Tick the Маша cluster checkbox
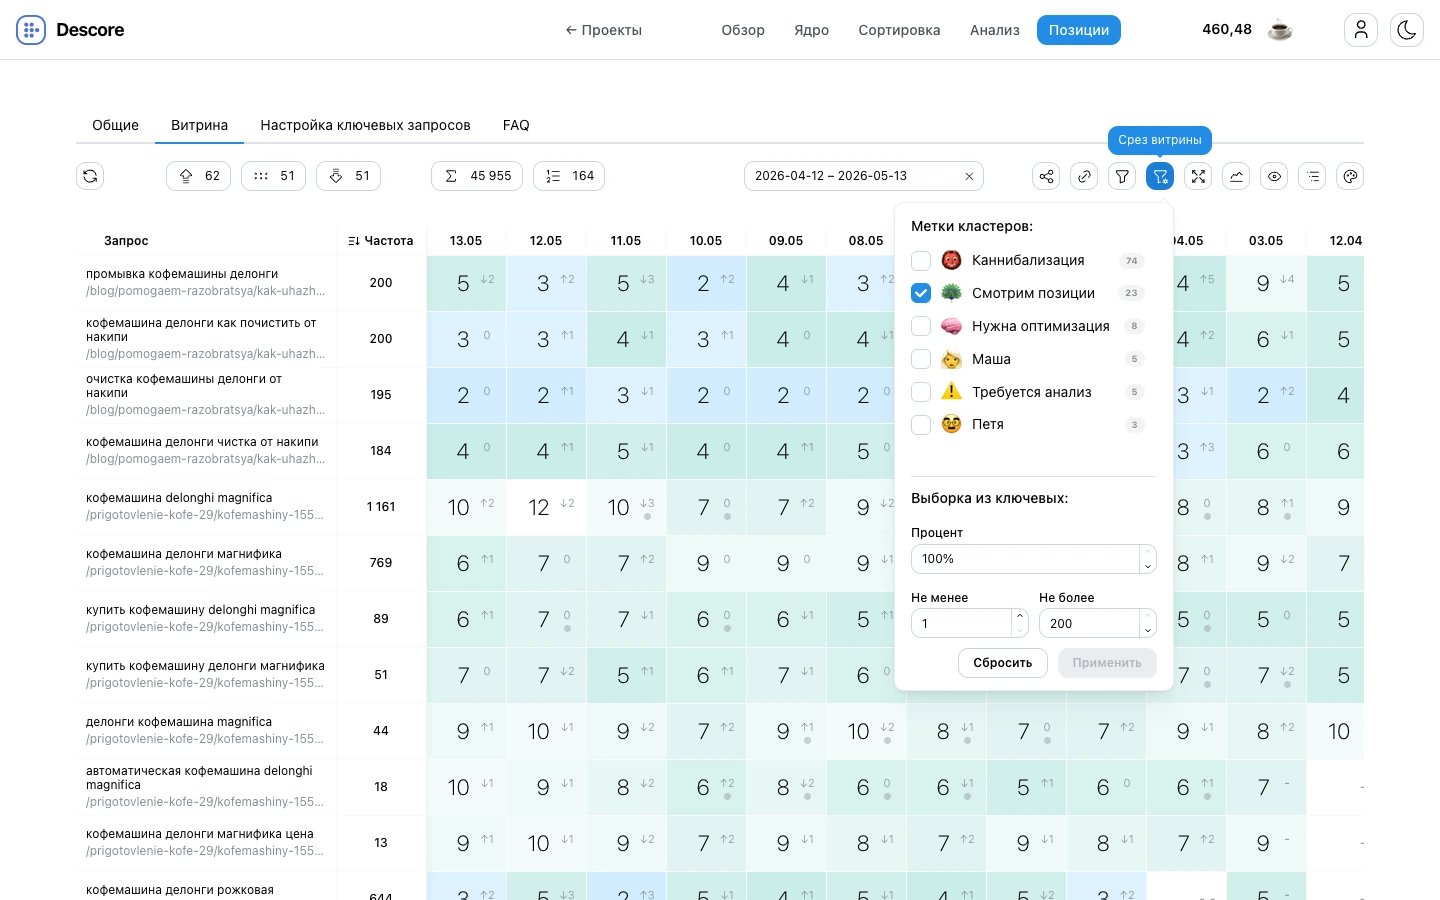This screenshot has width=1440, height=900. 921,359
